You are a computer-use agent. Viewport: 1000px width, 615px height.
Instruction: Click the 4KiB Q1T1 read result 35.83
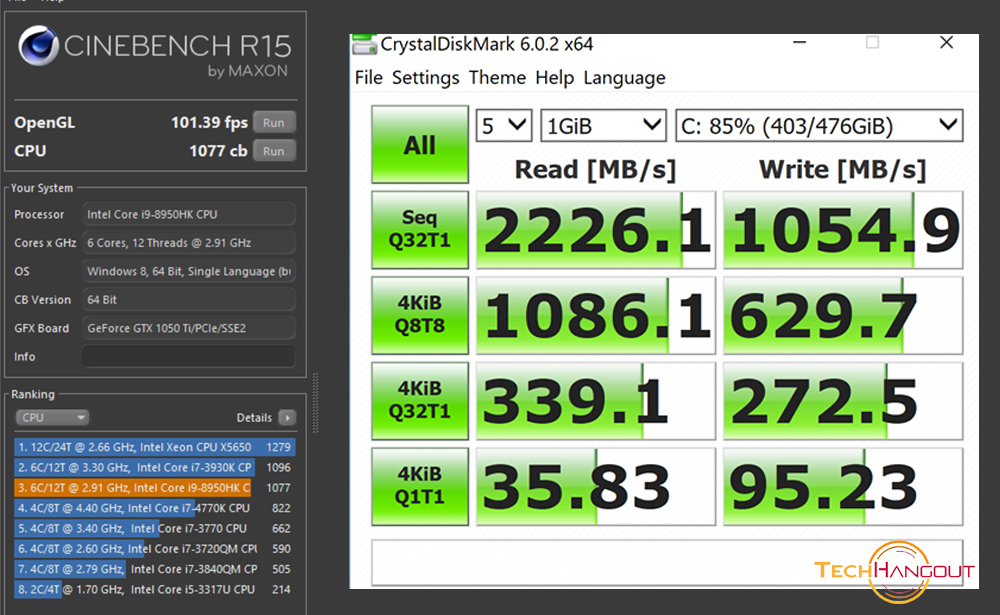pyautogui.click(x=596, y=486)
